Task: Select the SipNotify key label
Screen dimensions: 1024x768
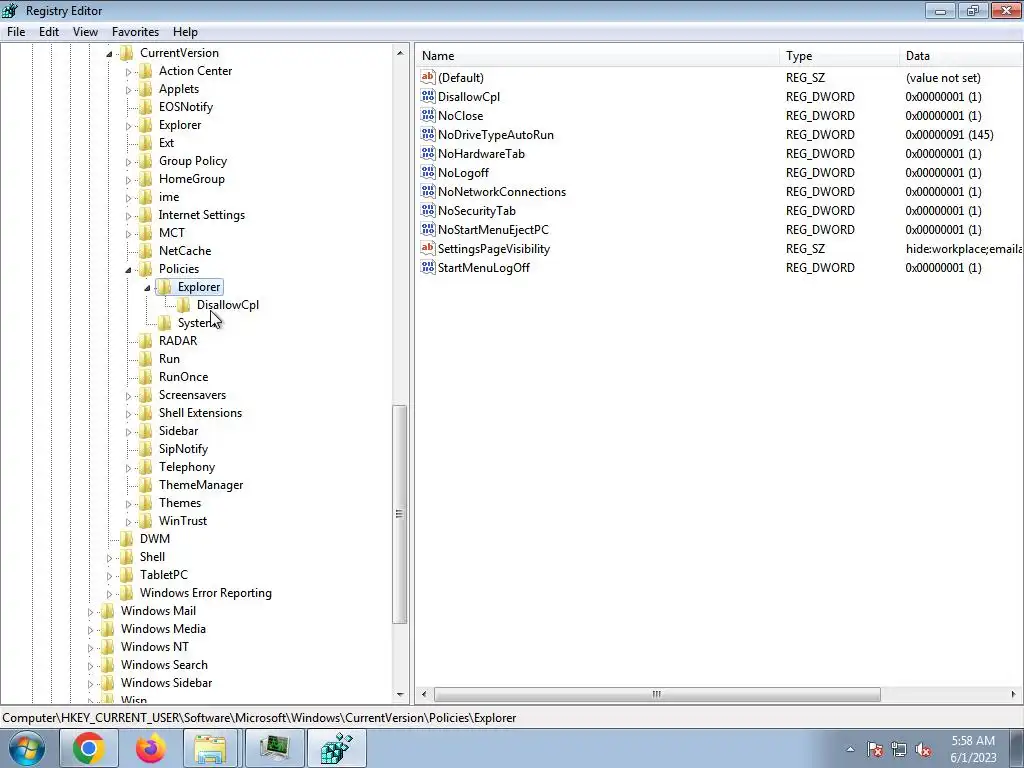Action: pos(184,449)
